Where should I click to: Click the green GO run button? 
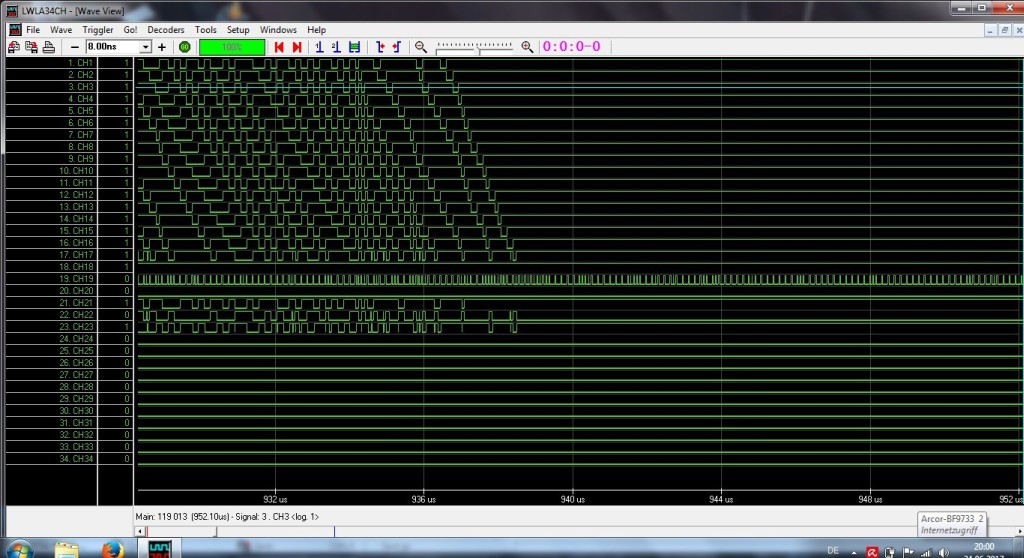pyautogui.click(x=184, y=47)
